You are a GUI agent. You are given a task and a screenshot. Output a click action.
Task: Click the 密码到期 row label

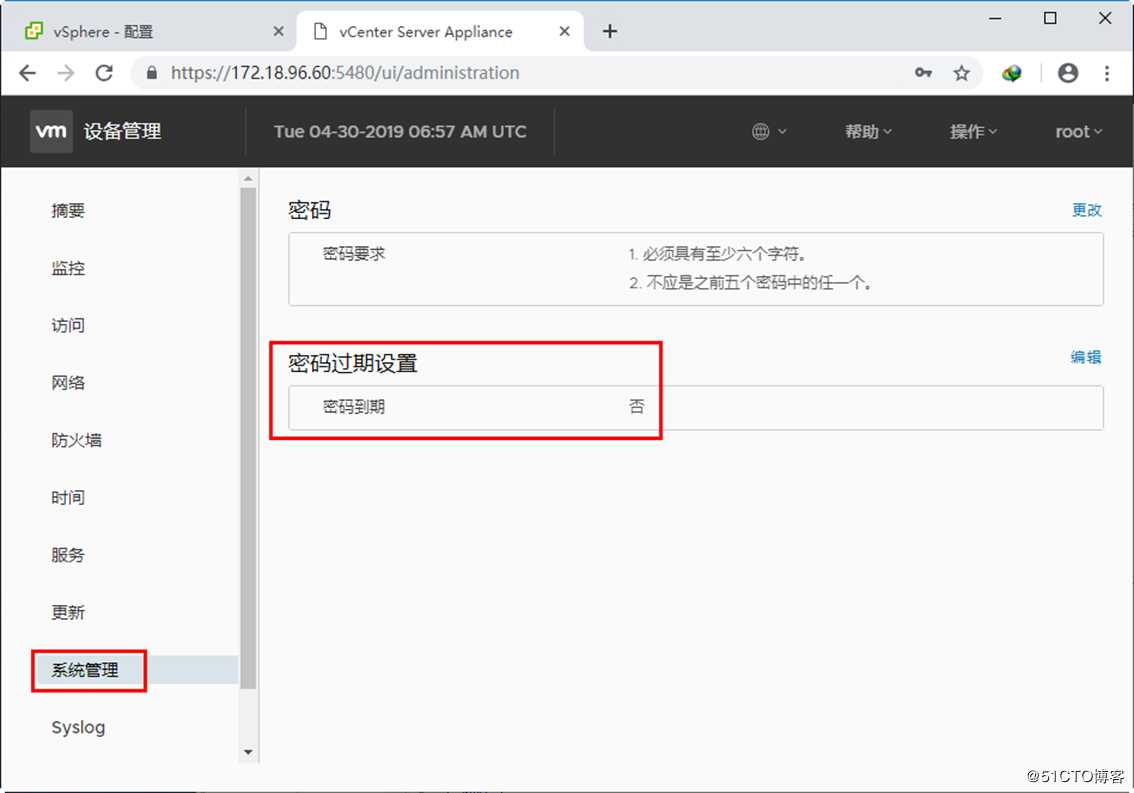pos(354,407)
